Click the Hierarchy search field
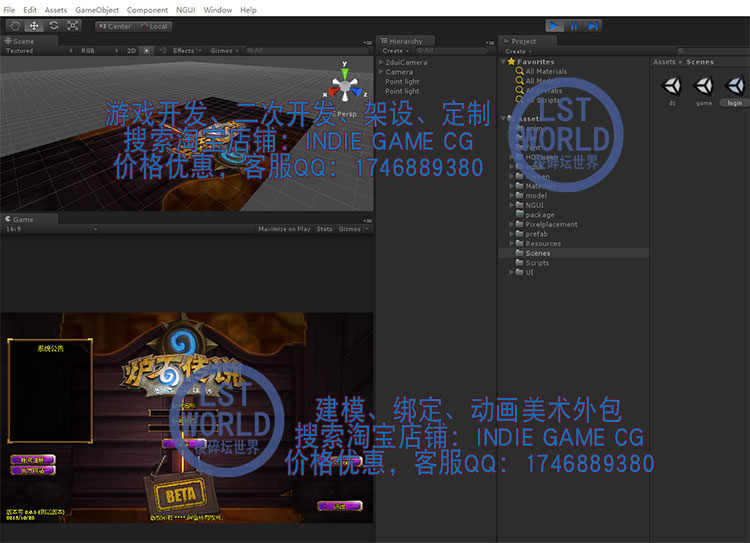The height and width of the screenshot is (543, 750). click(451, 51)
